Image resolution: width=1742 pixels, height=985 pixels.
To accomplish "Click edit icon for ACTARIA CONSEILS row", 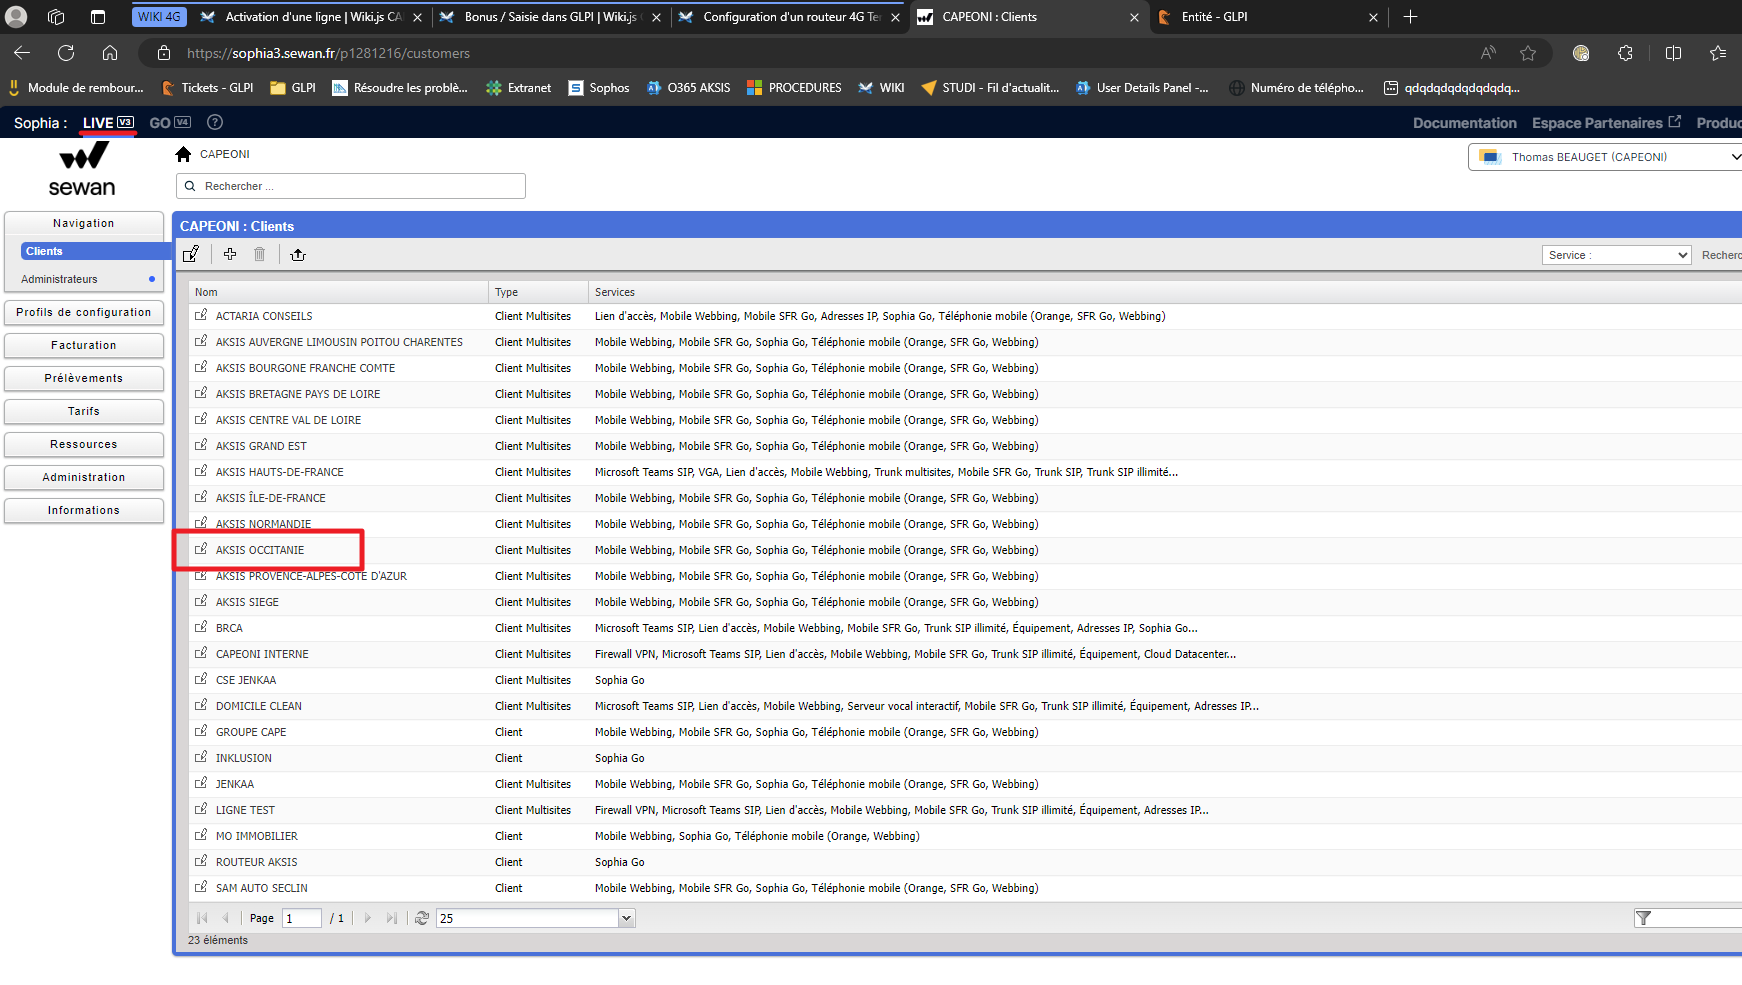I will (x=201, y=315).
